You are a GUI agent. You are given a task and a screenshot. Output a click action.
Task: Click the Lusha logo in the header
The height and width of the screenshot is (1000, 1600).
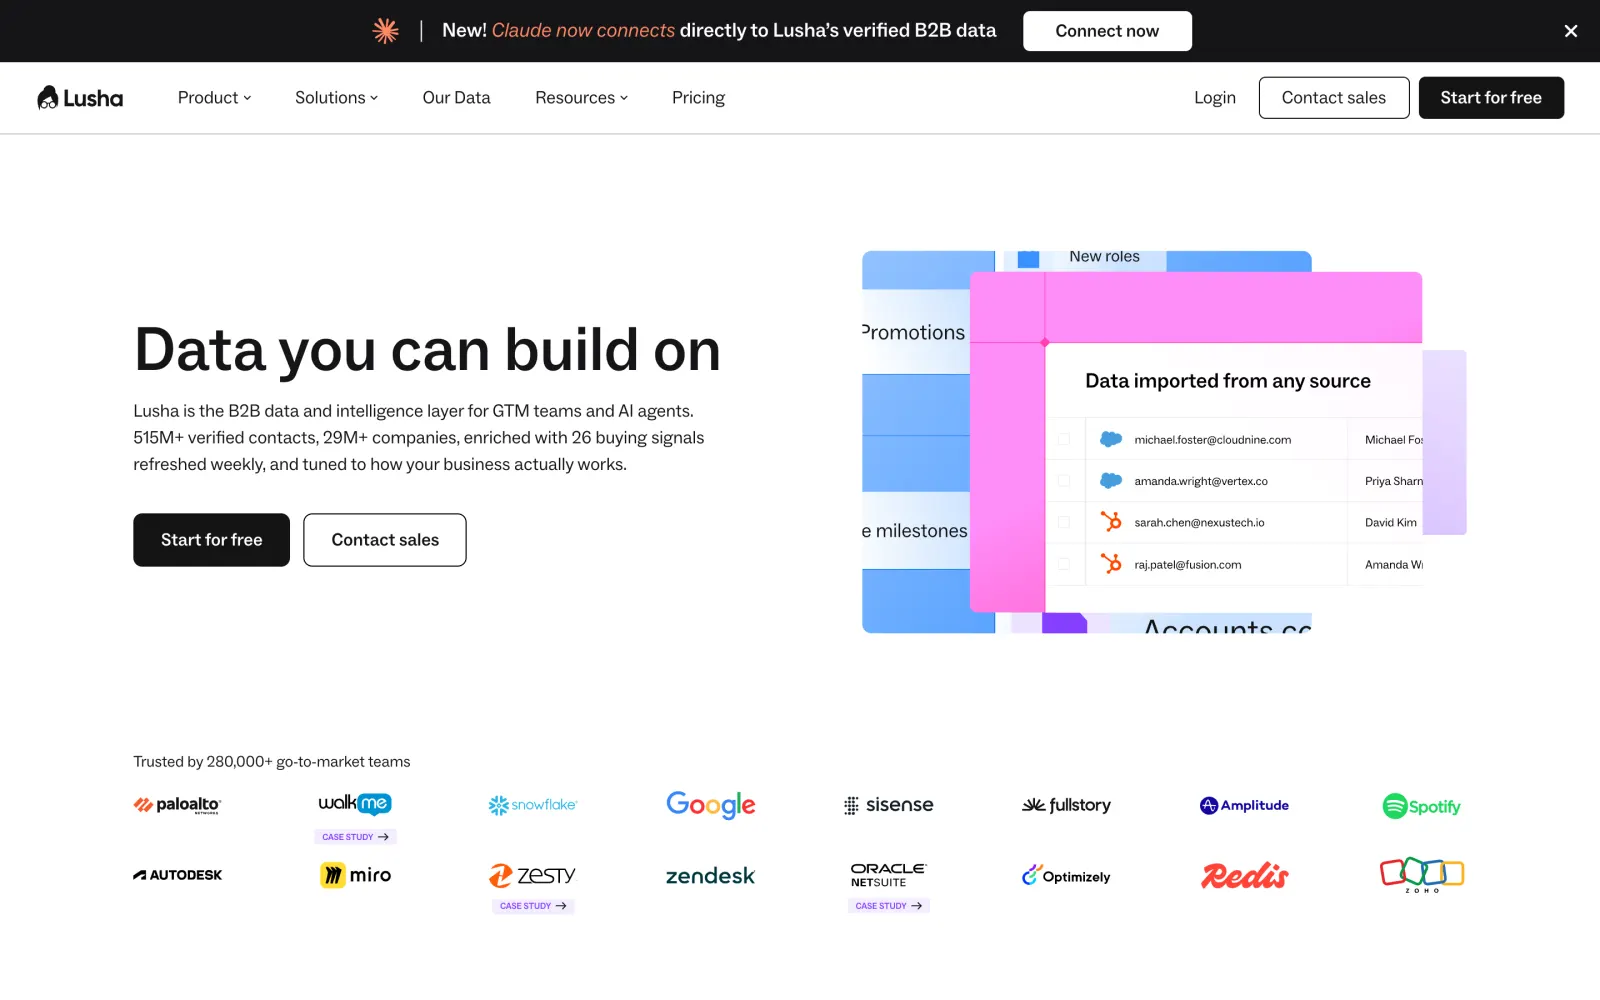tap(80, 97)
